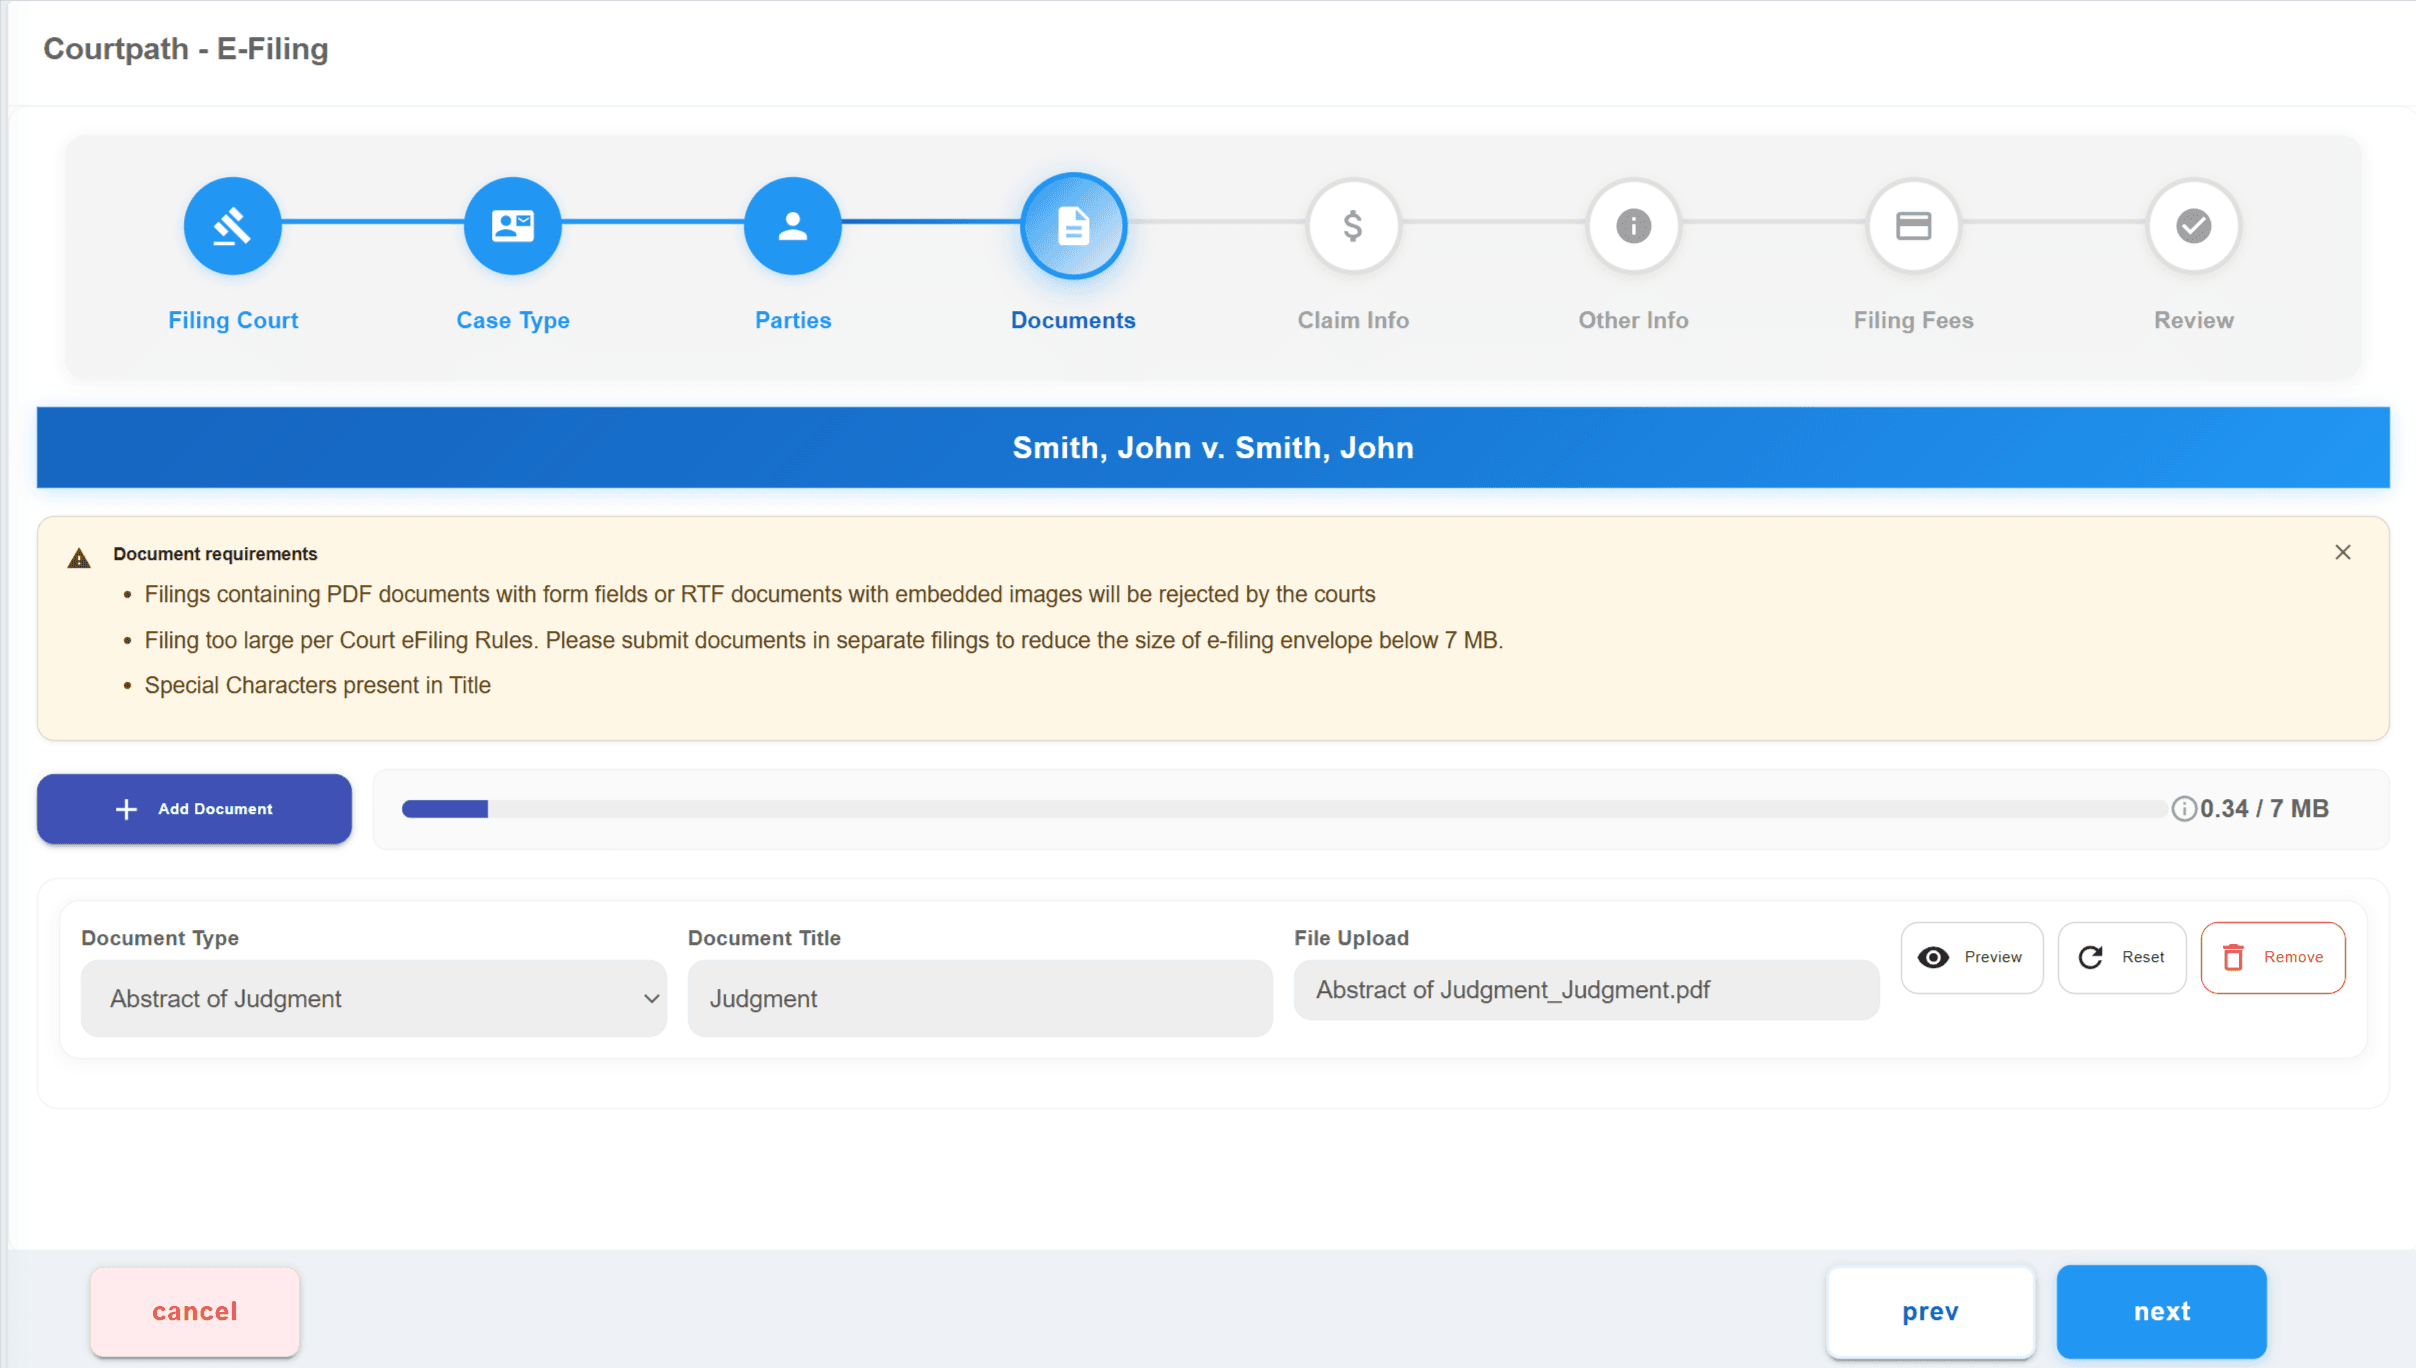
Task: Switch to the Documents step
Action: [1072, 225]
